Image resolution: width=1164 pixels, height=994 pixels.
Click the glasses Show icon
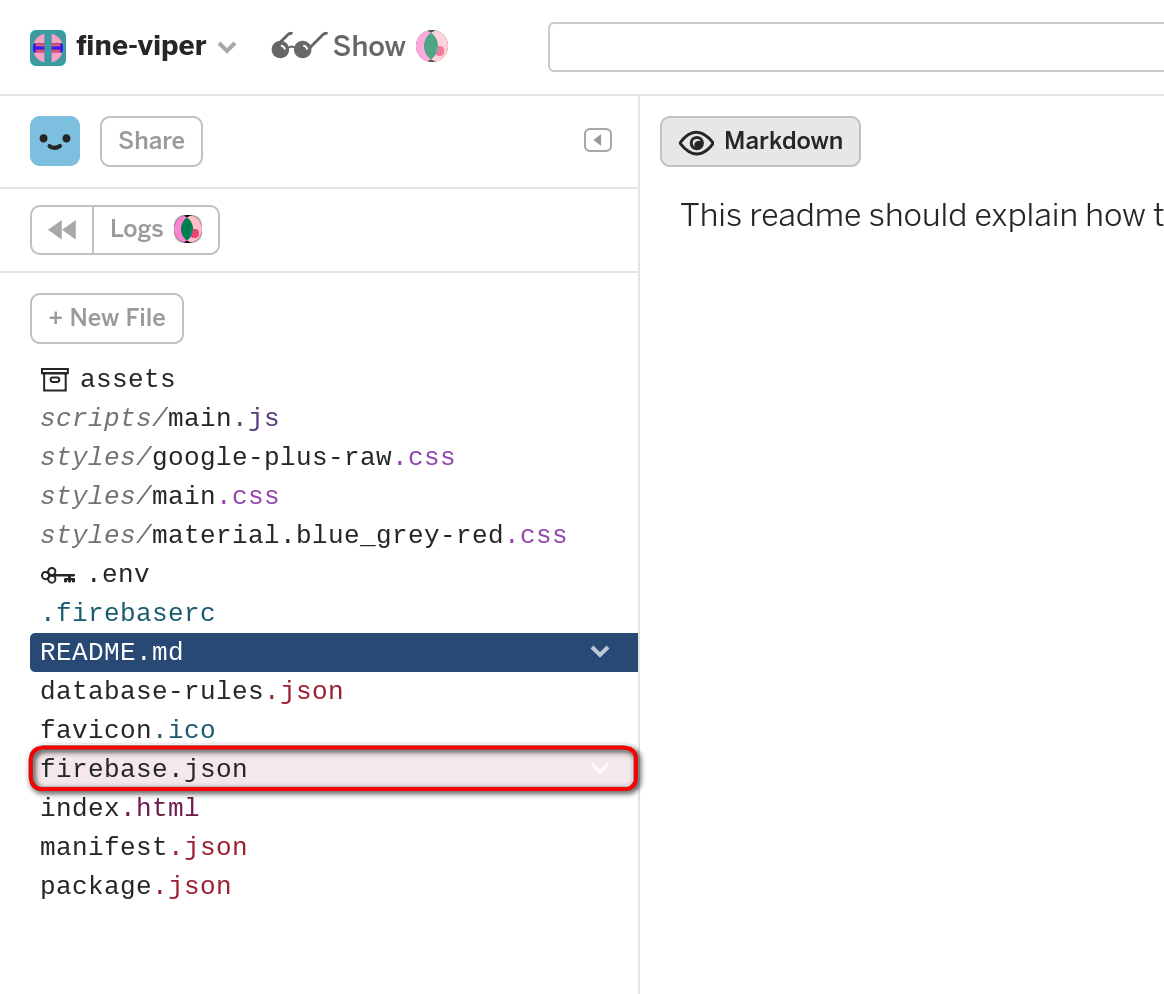pyautogui.click(x=295, y=45)
